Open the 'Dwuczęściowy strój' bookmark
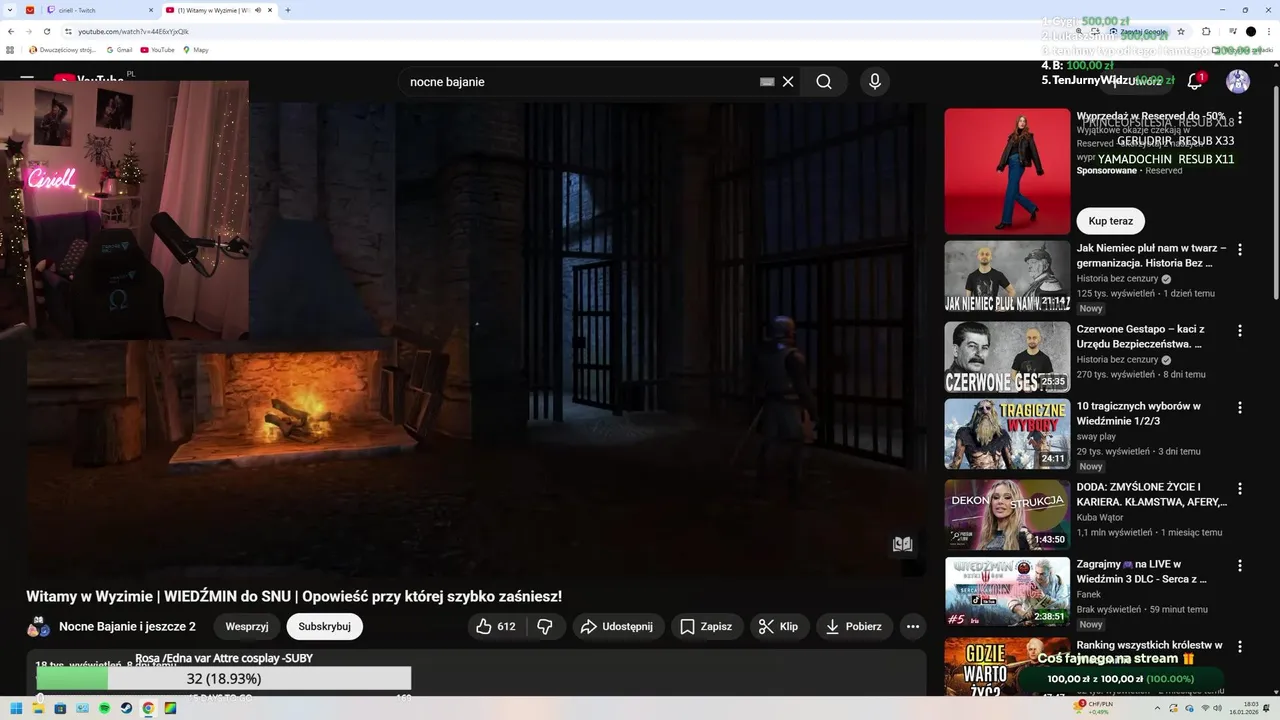Viewport: 1280px width, 720px height. pyautogui.click(x=62, y=49)
